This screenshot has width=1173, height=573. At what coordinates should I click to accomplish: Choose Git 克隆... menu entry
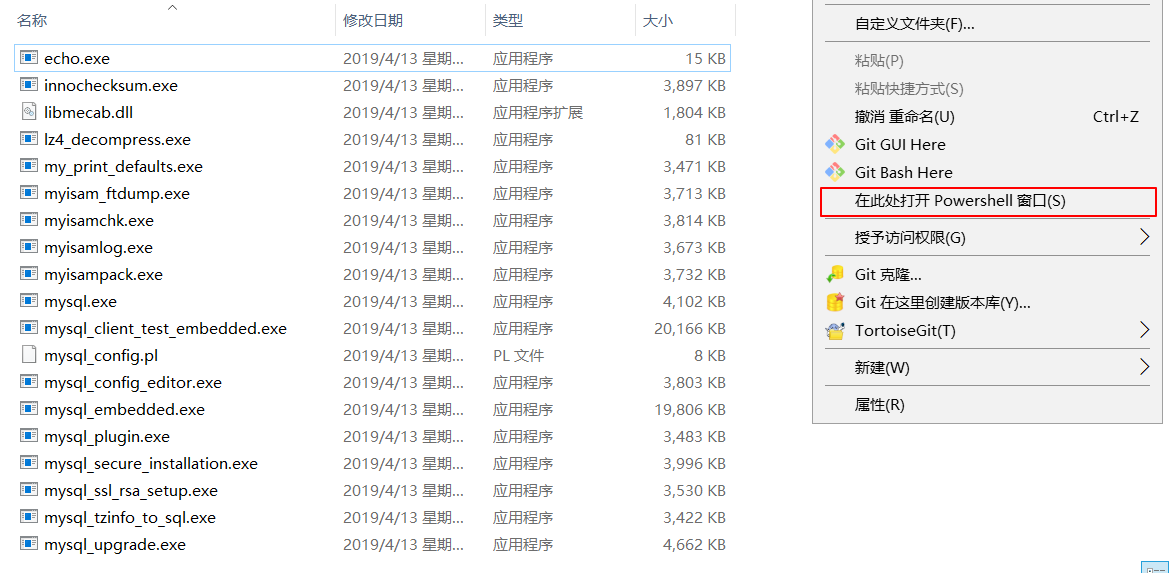(x=987, y=275)
